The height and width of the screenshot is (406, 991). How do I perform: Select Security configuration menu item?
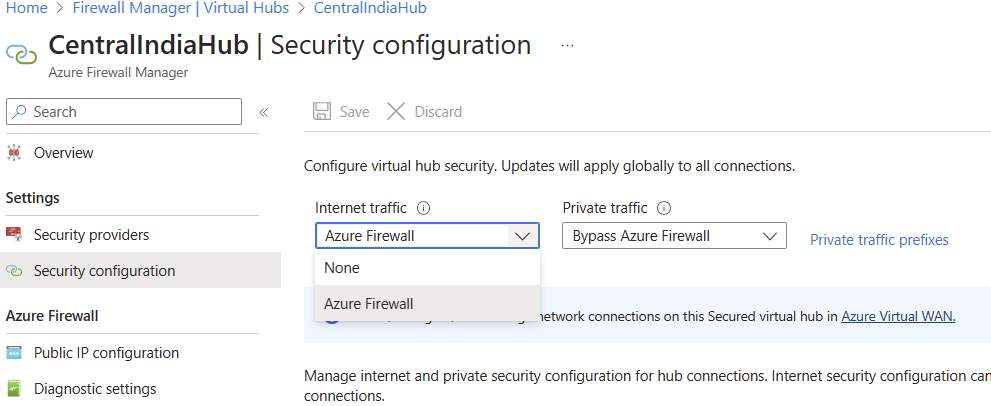[x=104, y=271]
